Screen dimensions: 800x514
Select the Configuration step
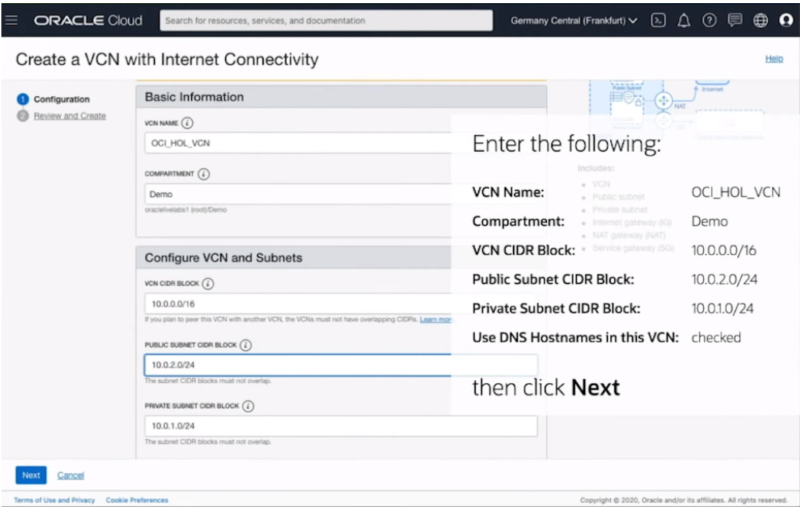61,99
